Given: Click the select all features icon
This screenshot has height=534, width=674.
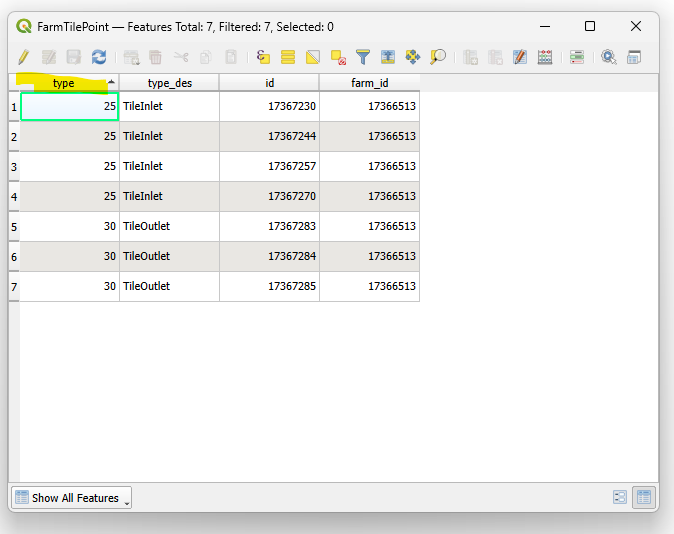Looking at the screenshot, I should (288, 57).
